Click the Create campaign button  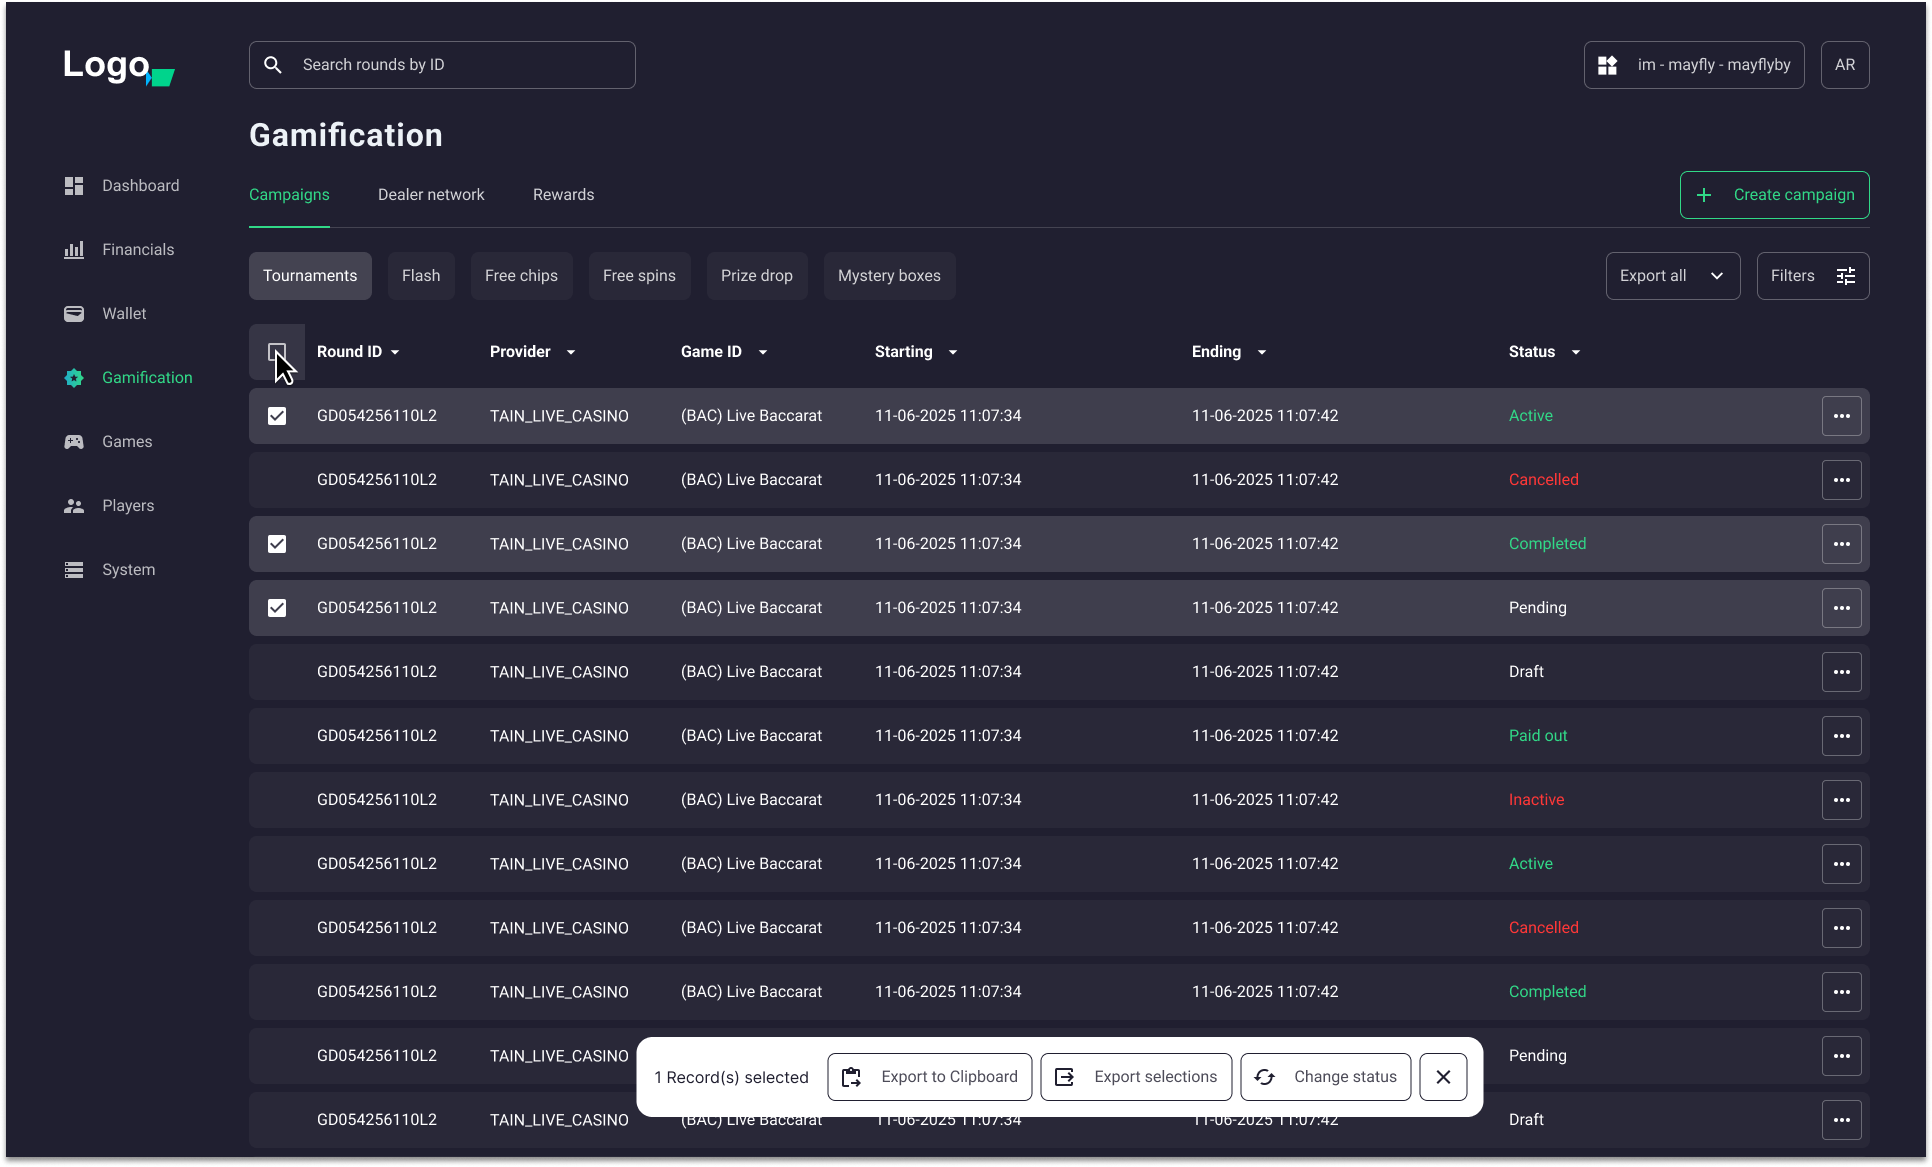[x=1774, y=194]
